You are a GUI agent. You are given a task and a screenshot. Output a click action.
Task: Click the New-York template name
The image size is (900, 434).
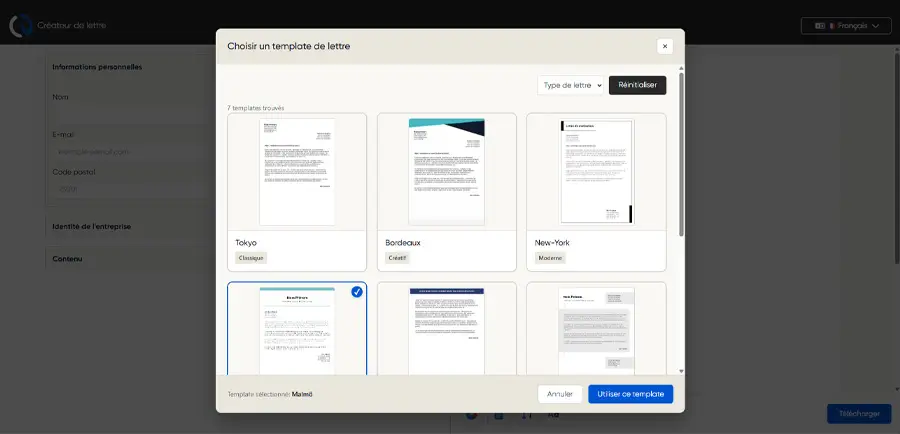(x=552, y=243)
